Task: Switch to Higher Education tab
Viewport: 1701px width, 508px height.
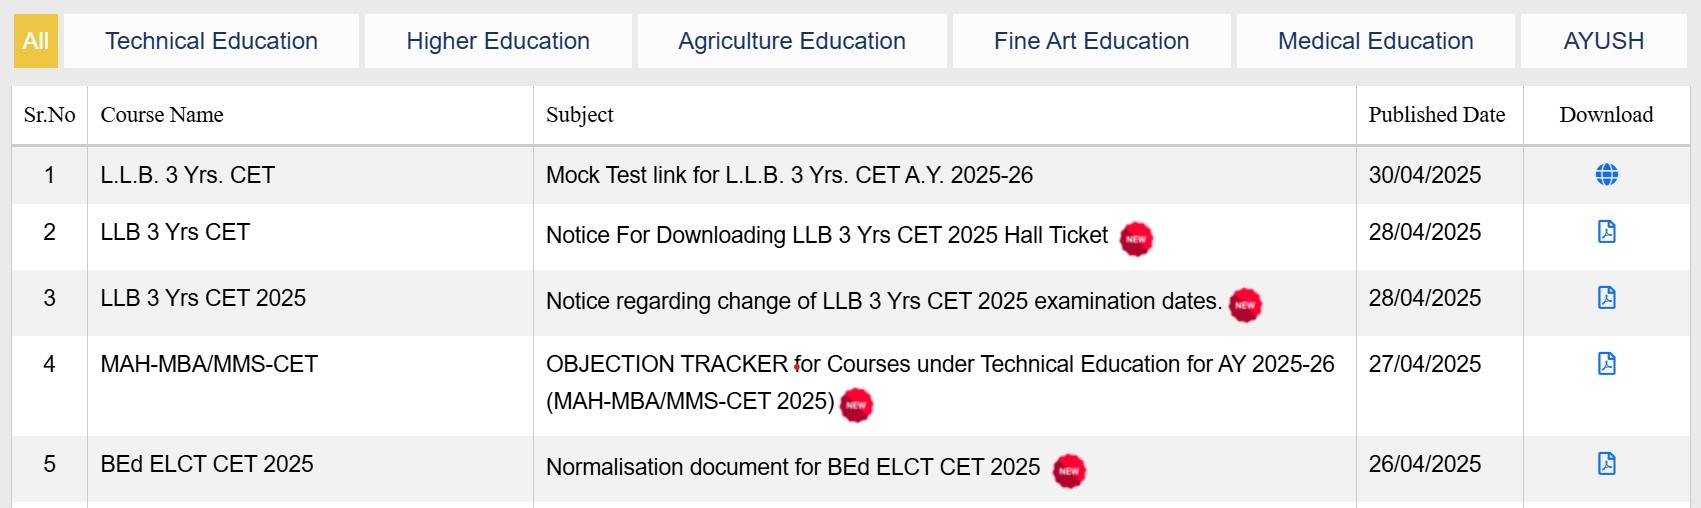Action: click(498, 41)
